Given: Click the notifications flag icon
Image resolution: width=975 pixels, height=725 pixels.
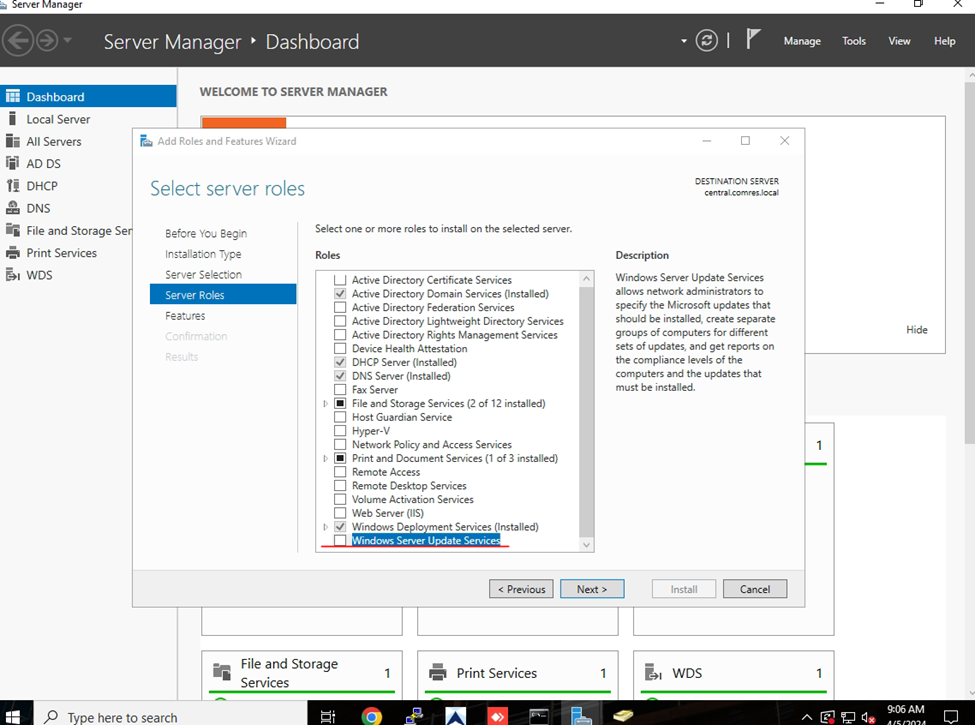Looking at the screenshot, I should point(754,41).
